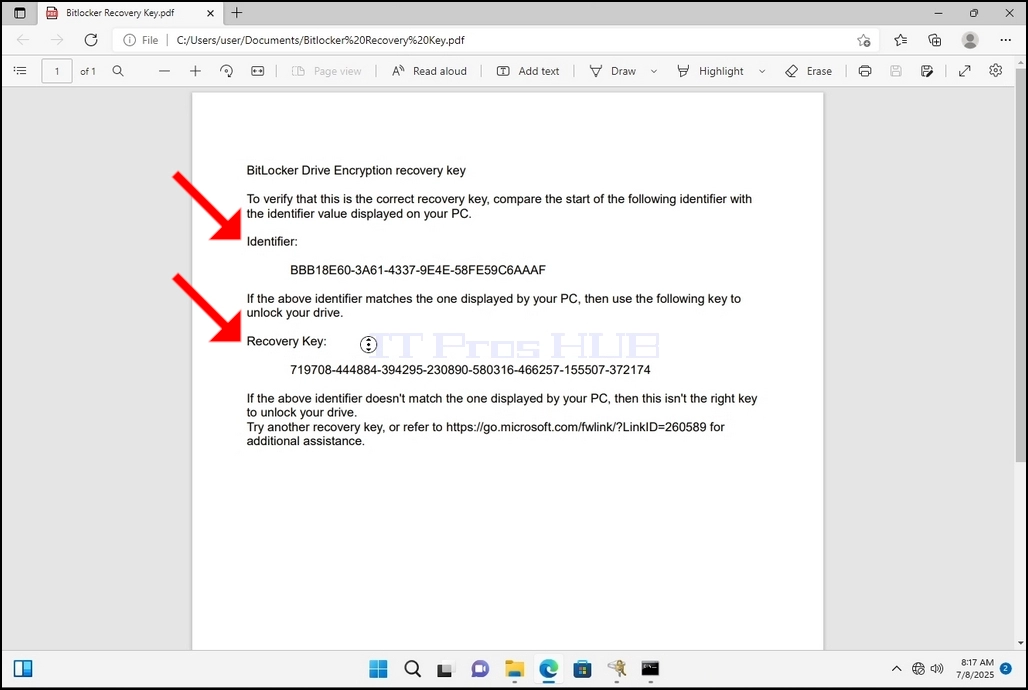Open the keys app on taskbar
Image resolution: width=1028 pixels, height=690 pixels.
click(x=616, y=669)
